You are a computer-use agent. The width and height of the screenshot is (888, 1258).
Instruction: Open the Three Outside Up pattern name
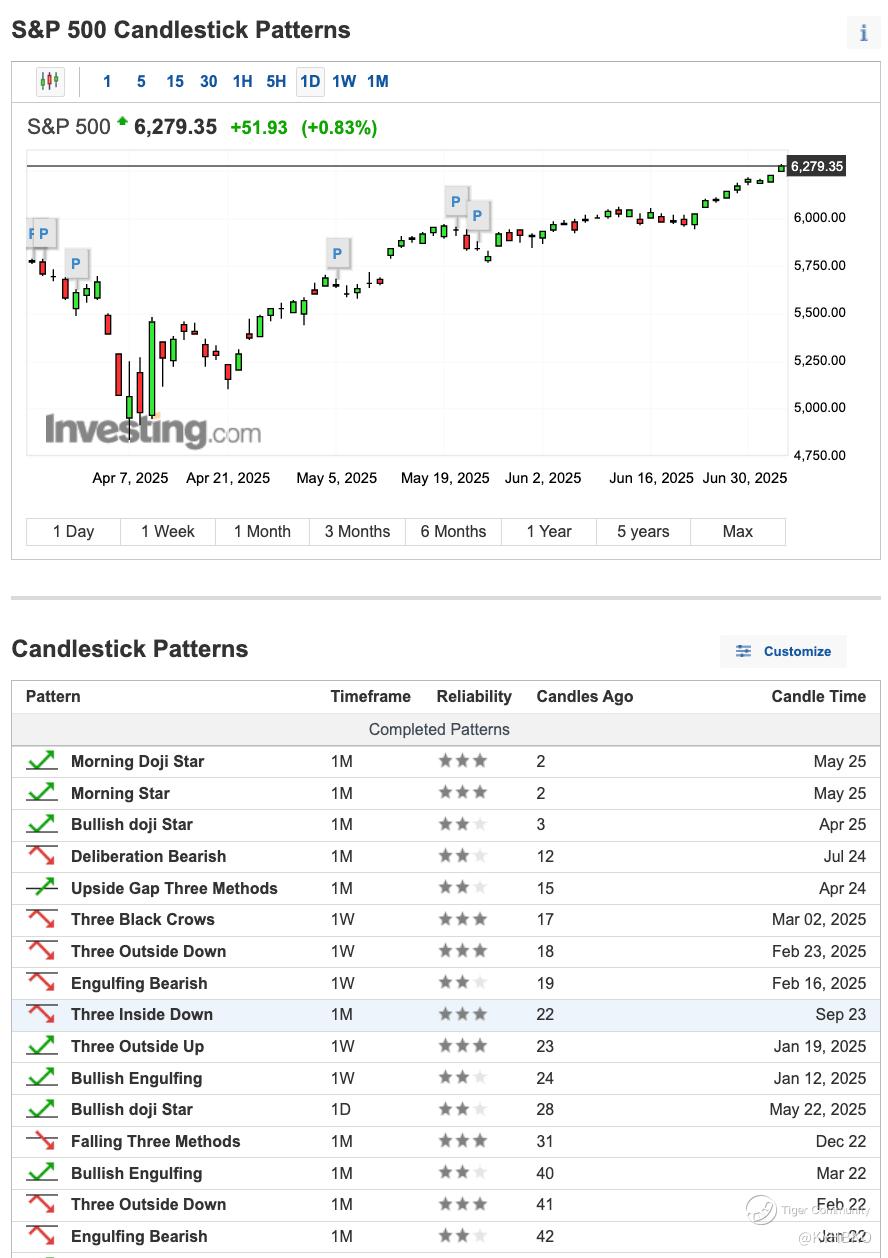(x=137, y=1046)
